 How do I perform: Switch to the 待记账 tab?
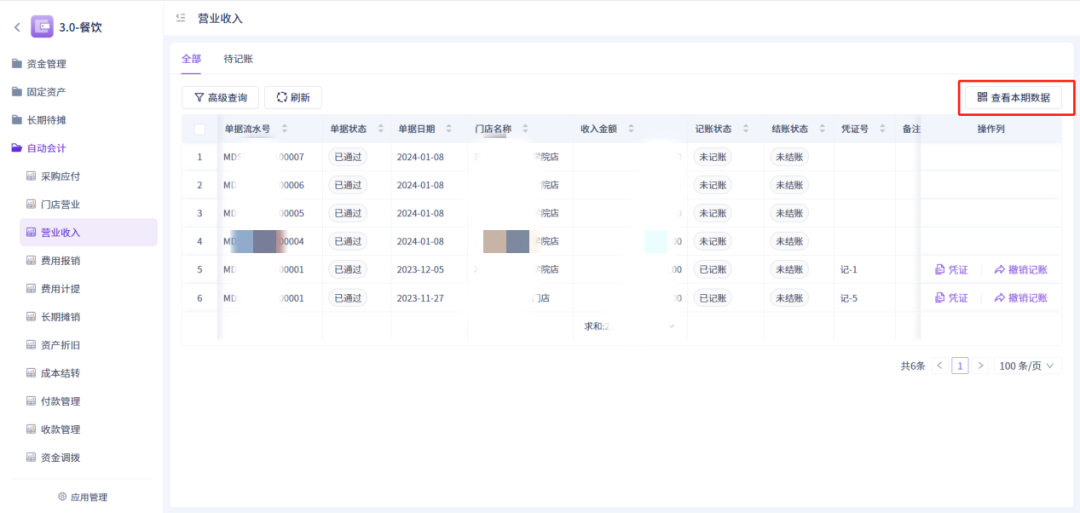pyautogui.click(x=238, y=59)
